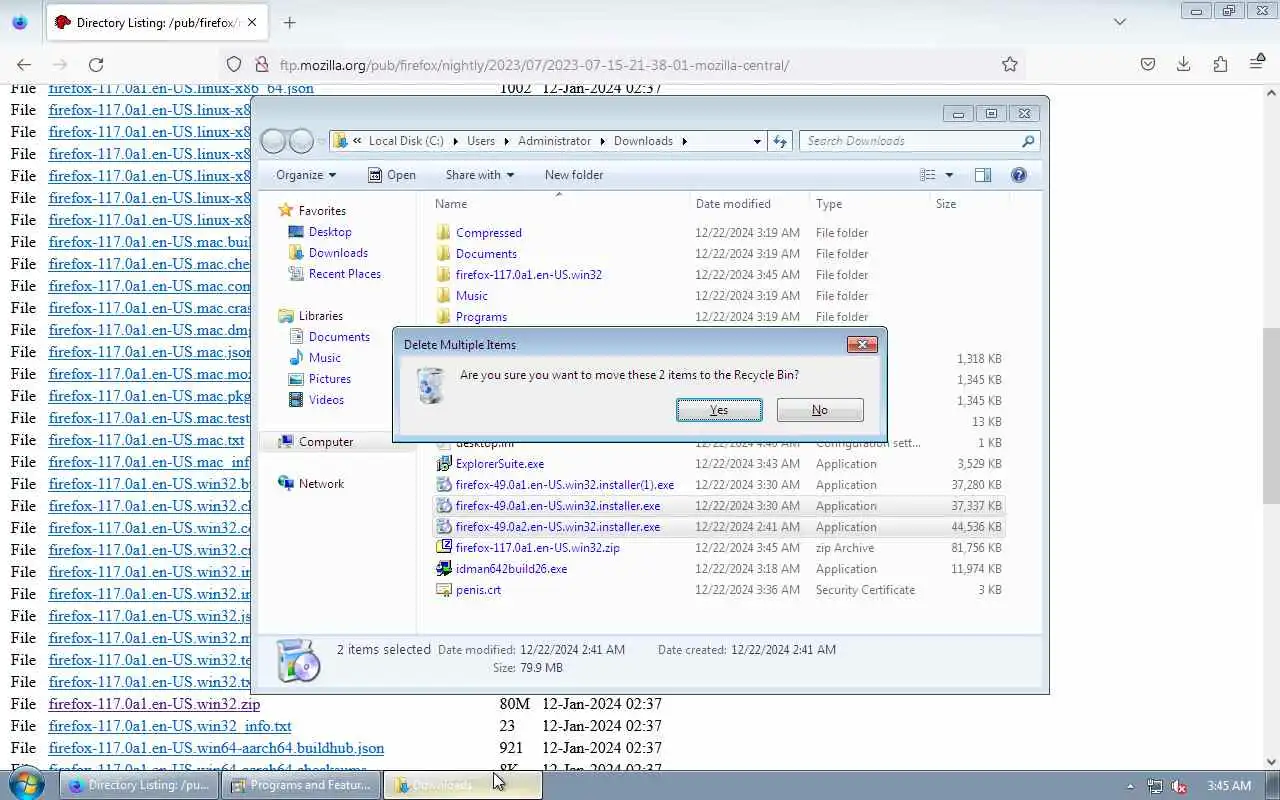Select Downloads under Favorites
This screenshot has width=1280, height=800.
(x=338, y=253)
